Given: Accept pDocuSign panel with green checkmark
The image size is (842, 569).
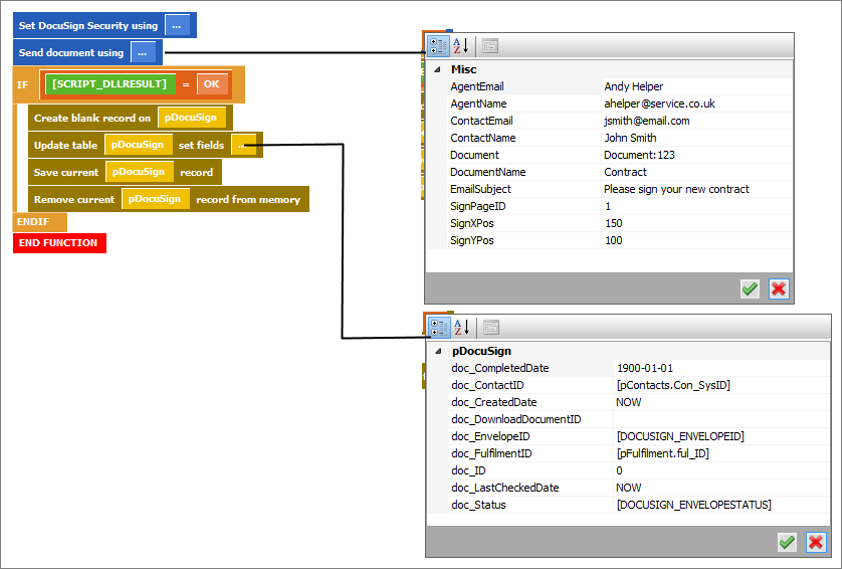Looking at the screenshot, I should (787, 542).
